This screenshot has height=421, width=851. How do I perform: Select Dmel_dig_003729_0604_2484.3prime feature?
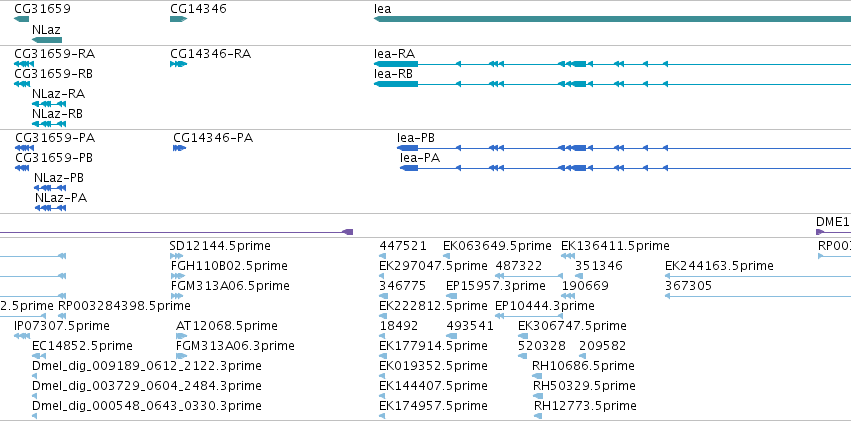click(147, 386)
